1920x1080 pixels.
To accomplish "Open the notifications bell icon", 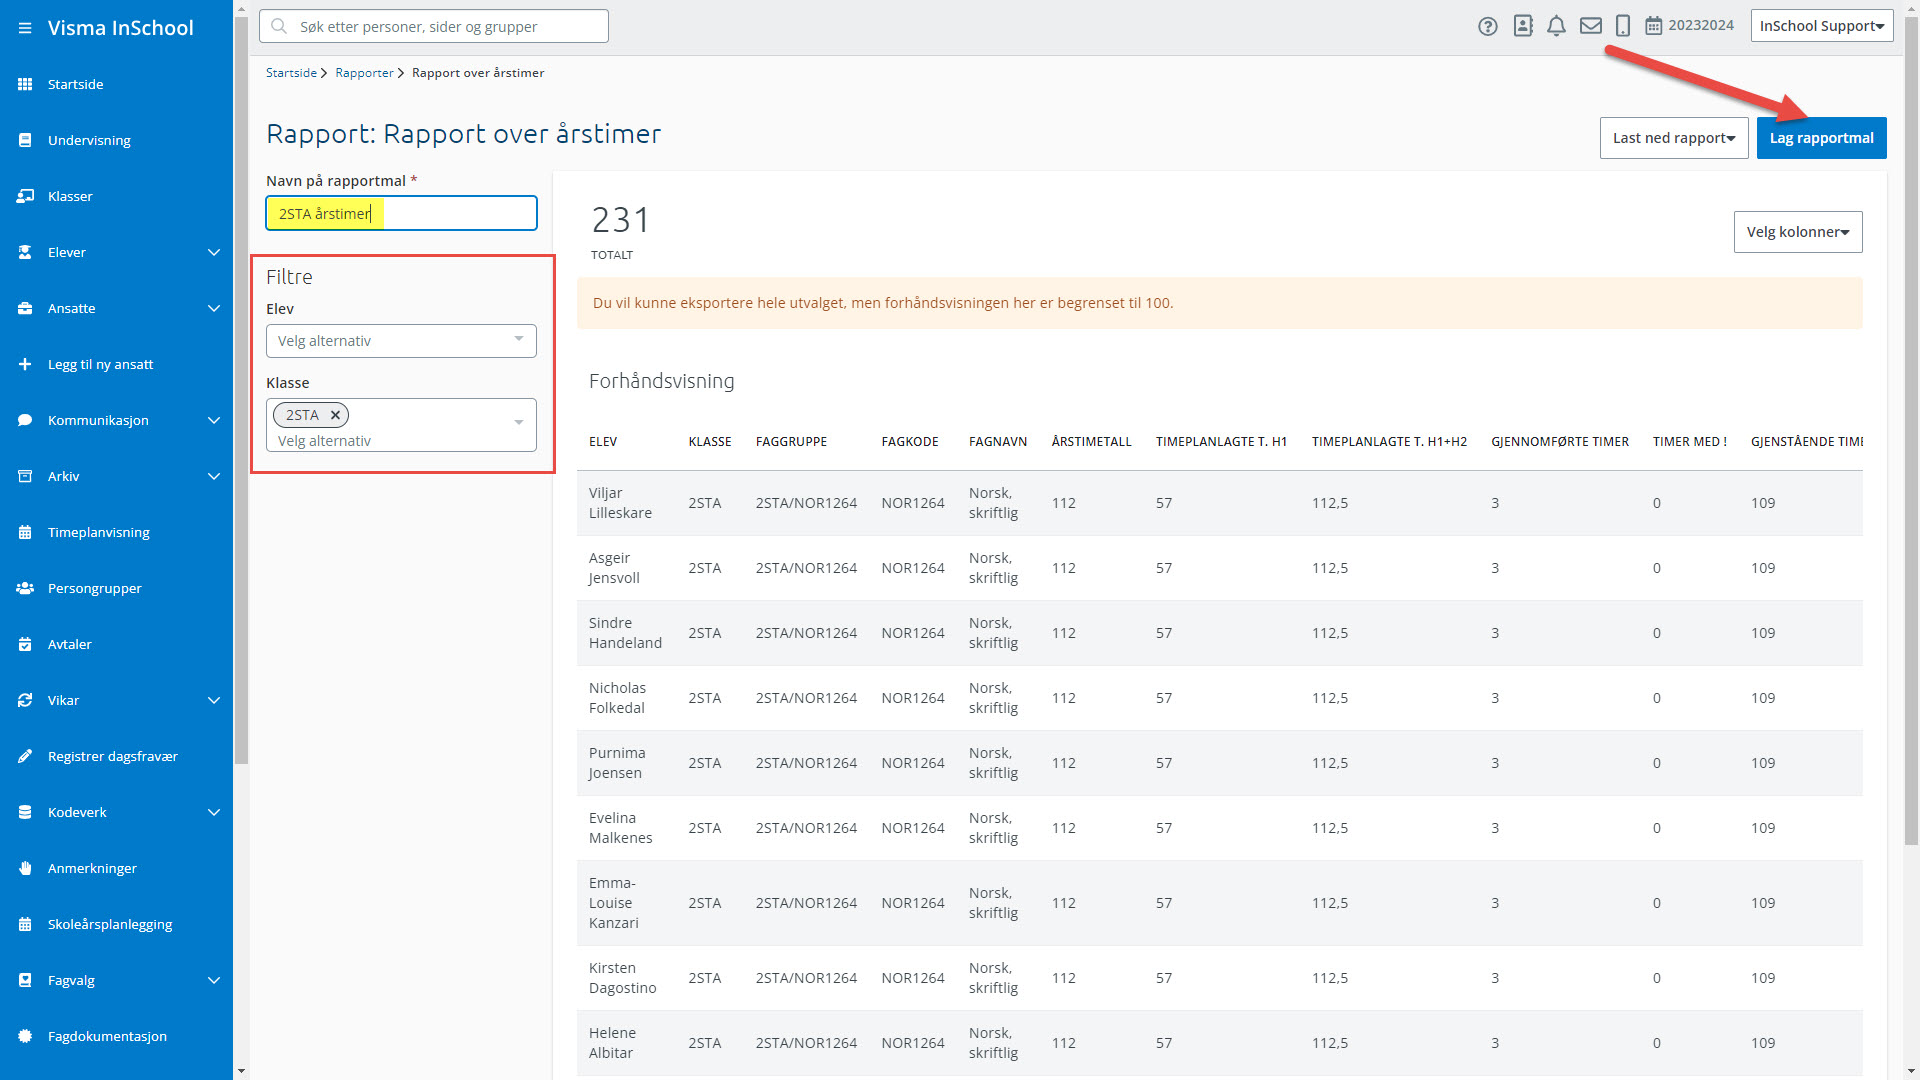I will click(x=1556, y=26).
